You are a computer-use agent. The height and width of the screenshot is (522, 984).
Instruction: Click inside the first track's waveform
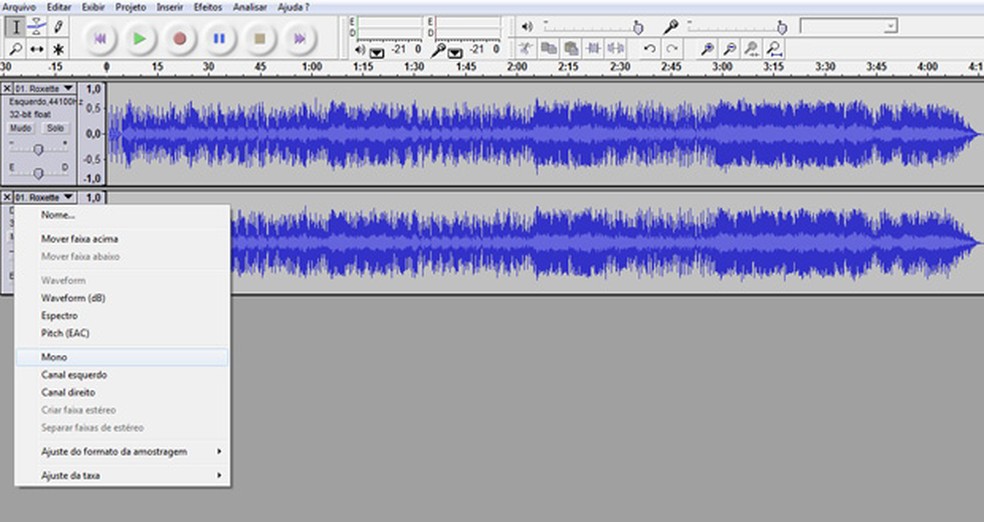point(545,134)
